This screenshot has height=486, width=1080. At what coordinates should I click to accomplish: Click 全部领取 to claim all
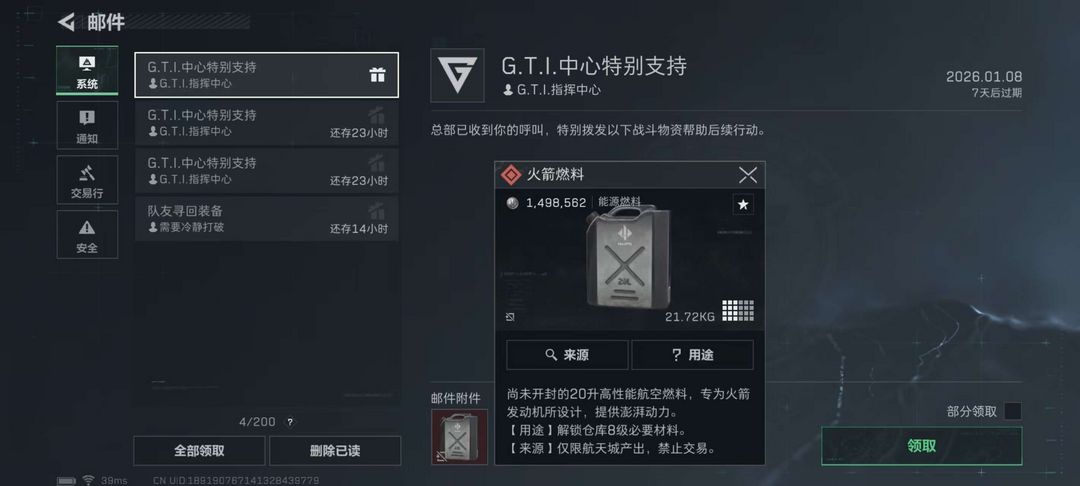pyautogui.click(x=199, y=451)
